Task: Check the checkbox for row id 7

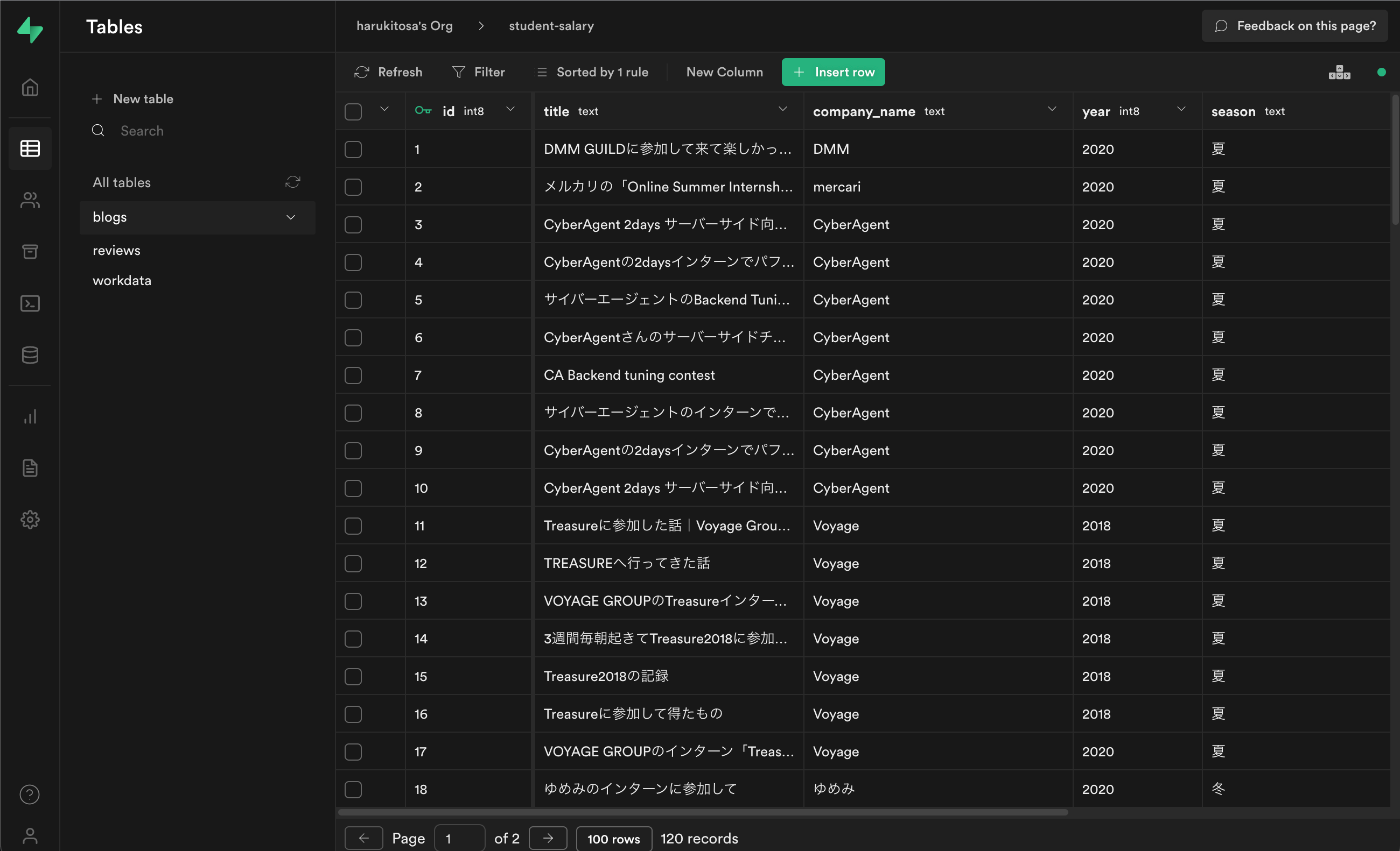Action: pos(353,375)
